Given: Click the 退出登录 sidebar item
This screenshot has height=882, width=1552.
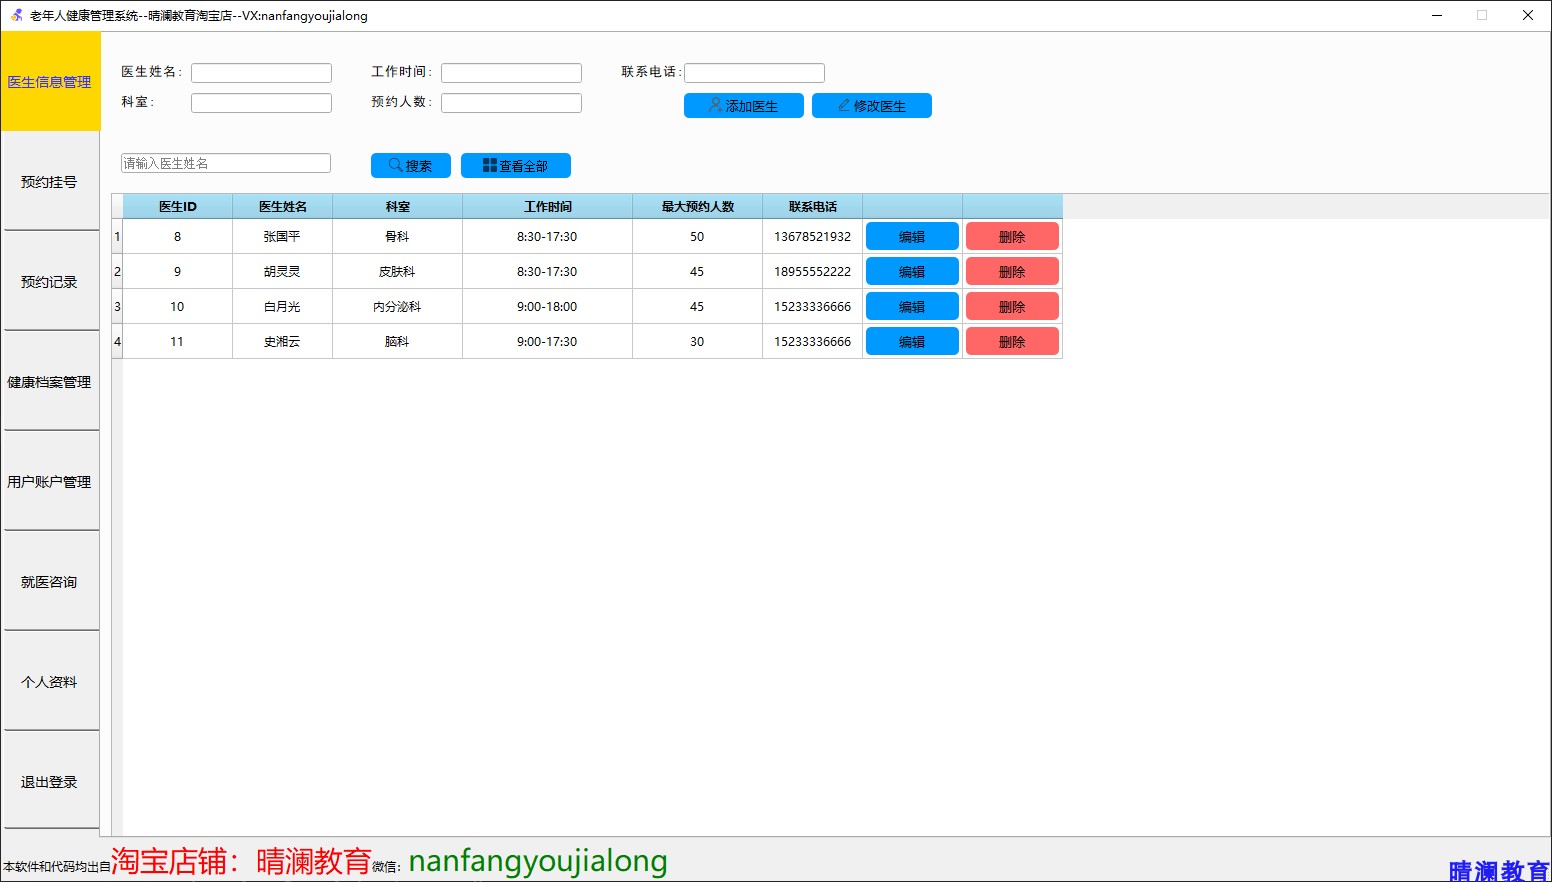Looking at the screenshot, I should pos(50,781).
